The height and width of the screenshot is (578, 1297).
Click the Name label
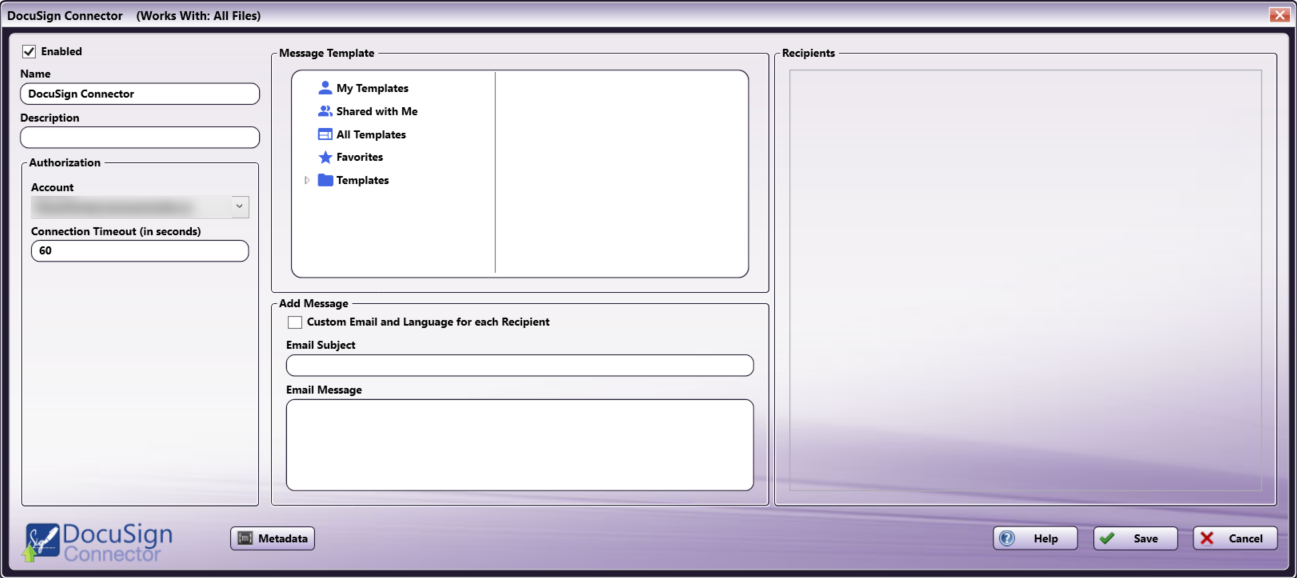pyautogui.click(x=35, y=74)
